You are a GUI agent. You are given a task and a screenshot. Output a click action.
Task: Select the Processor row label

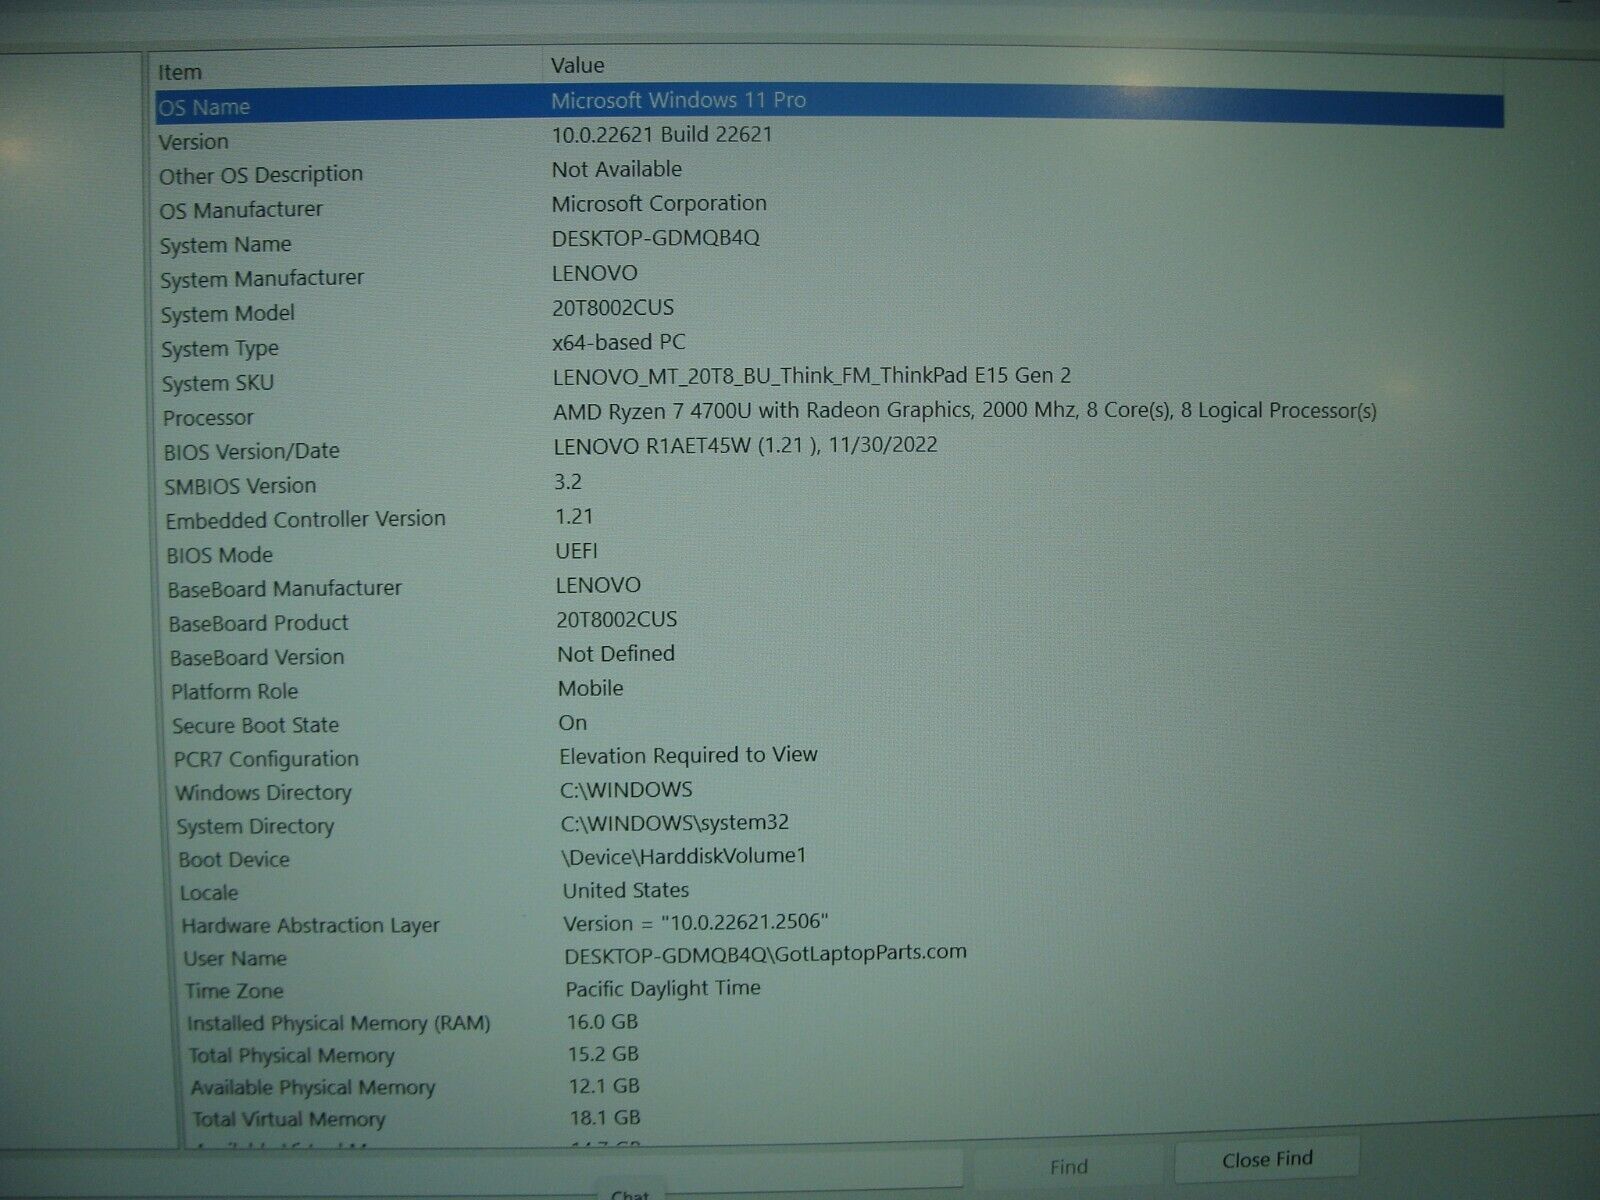click(208, 418)
